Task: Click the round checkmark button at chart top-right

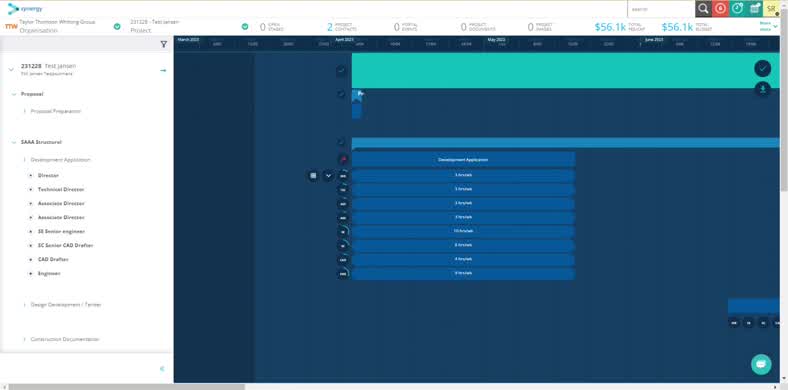Action: pyautogui.click(x=762, y=68)
